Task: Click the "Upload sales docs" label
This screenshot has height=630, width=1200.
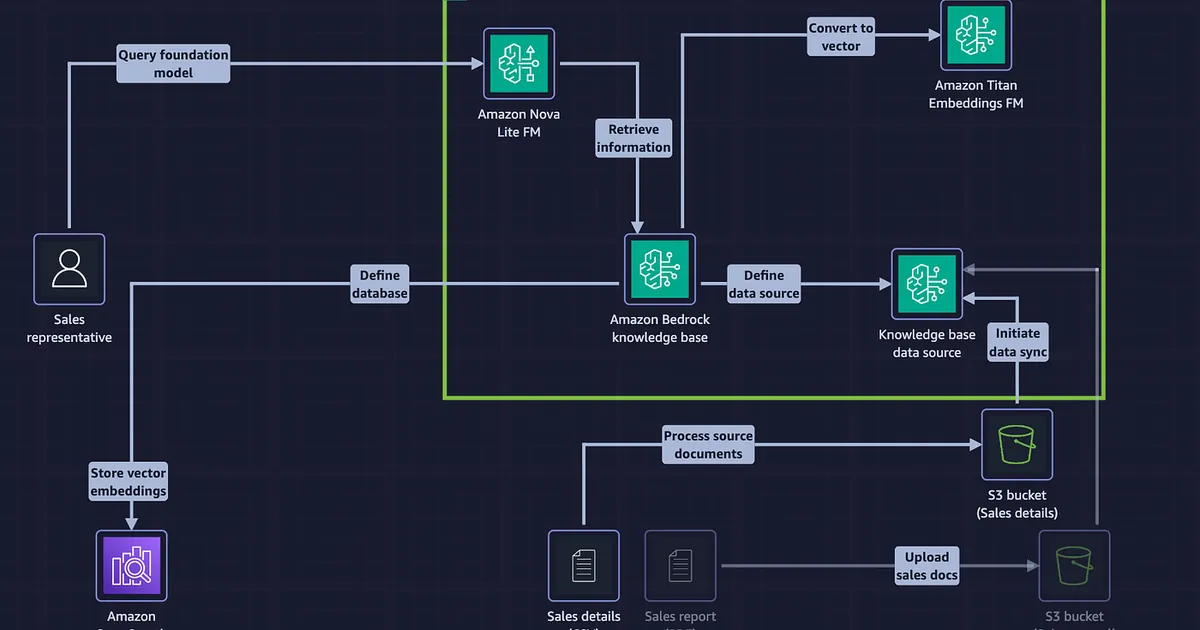Action: [927, 565]
